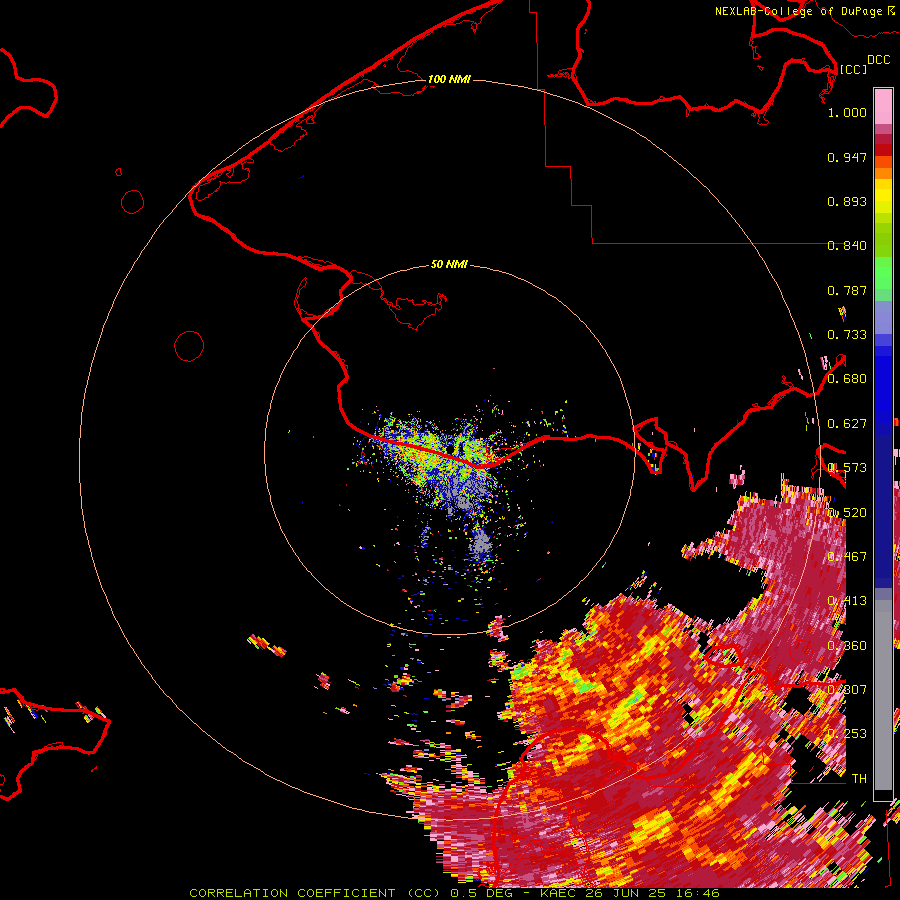900x900 pixels.
Task: Click the Correlation Coefficient caption at bottom
Action: click(x=454, y=893)
